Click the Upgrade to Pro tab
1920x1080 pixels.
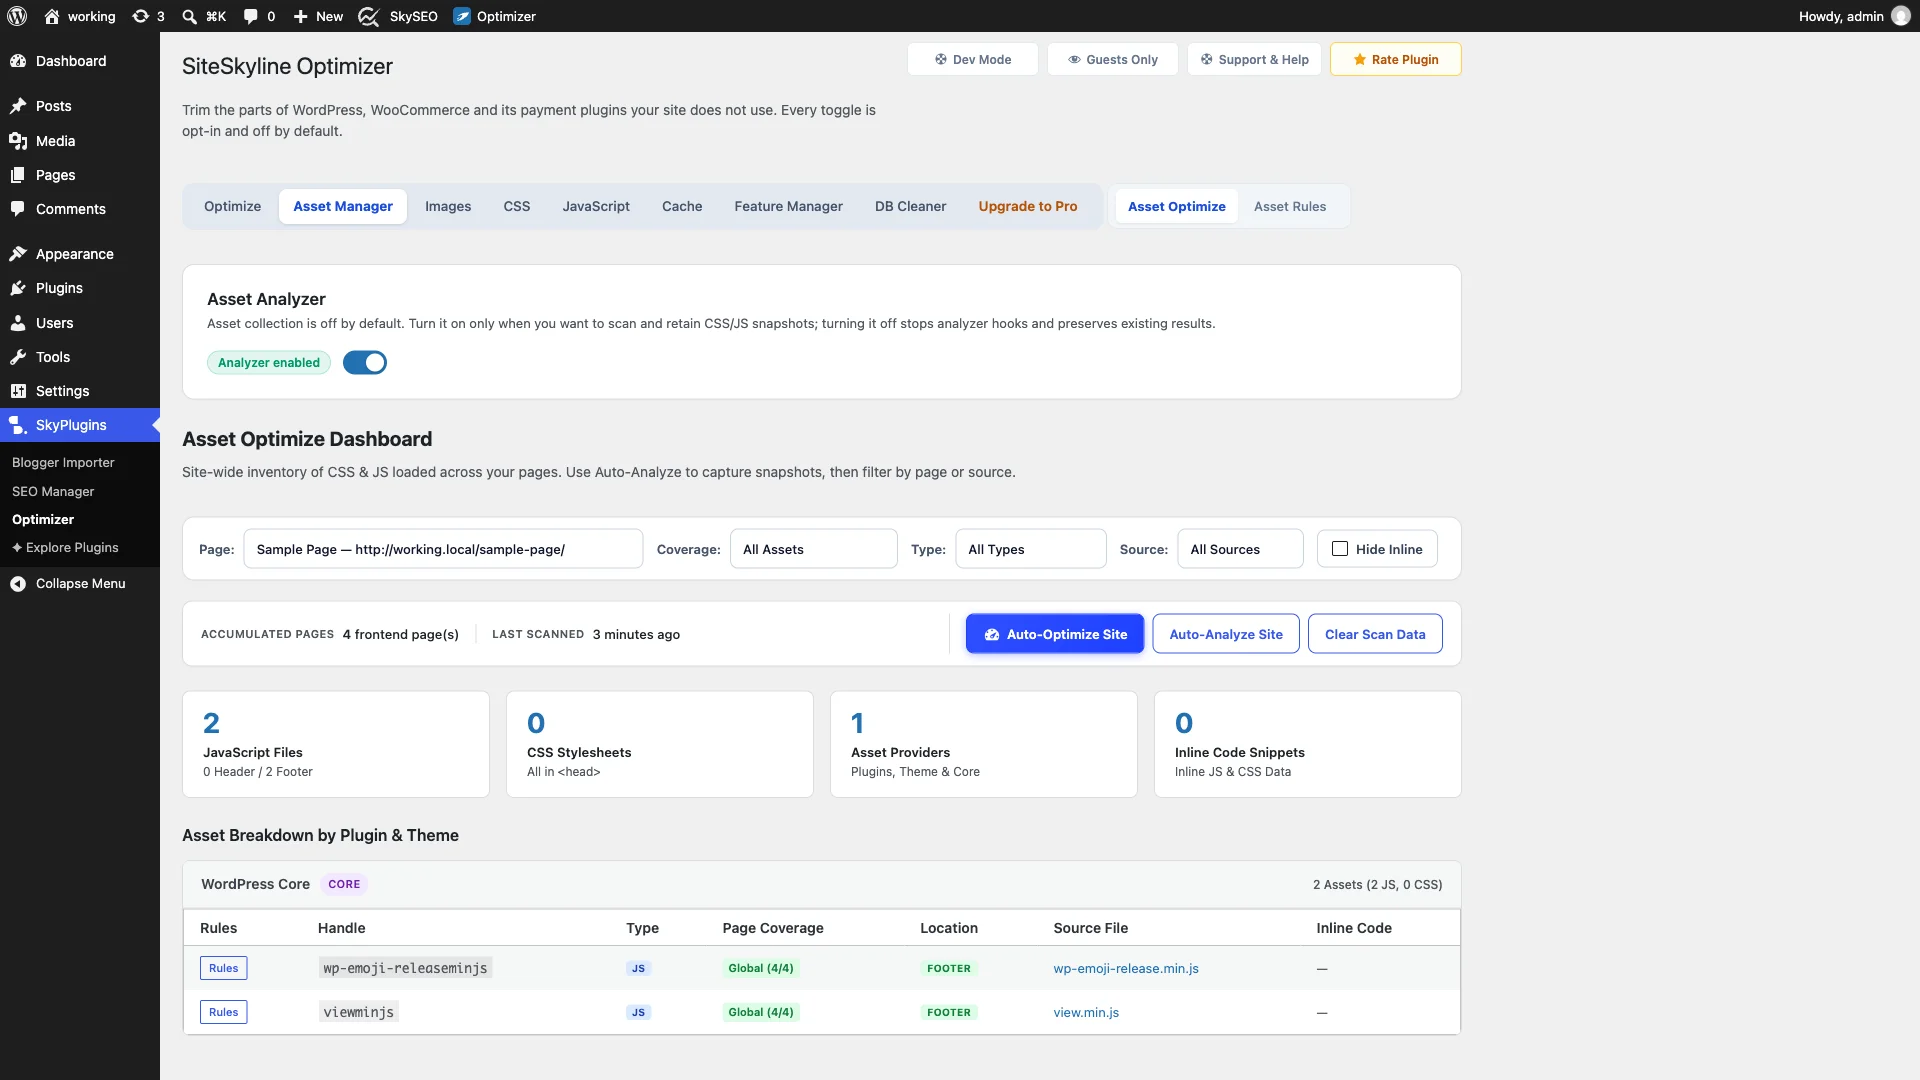pyautogui.click(x=1027, y=206)
